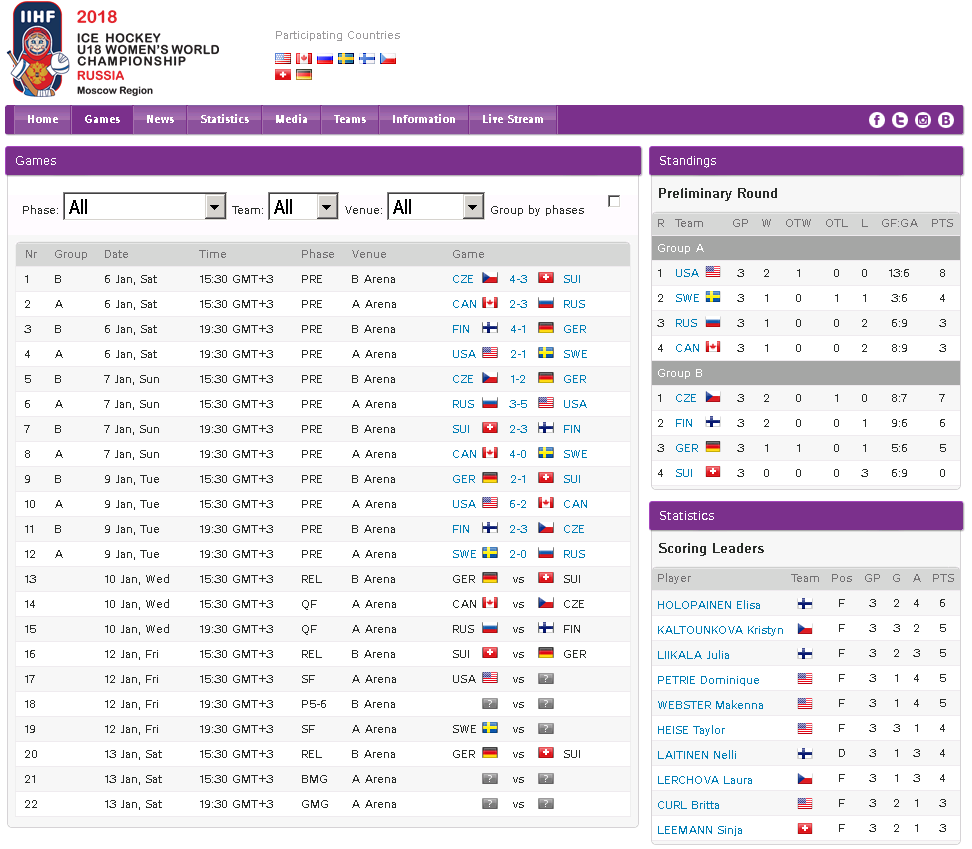Click the Germany flag under Participating Countries
Screen dimensions: 972x849
(304, 75)
